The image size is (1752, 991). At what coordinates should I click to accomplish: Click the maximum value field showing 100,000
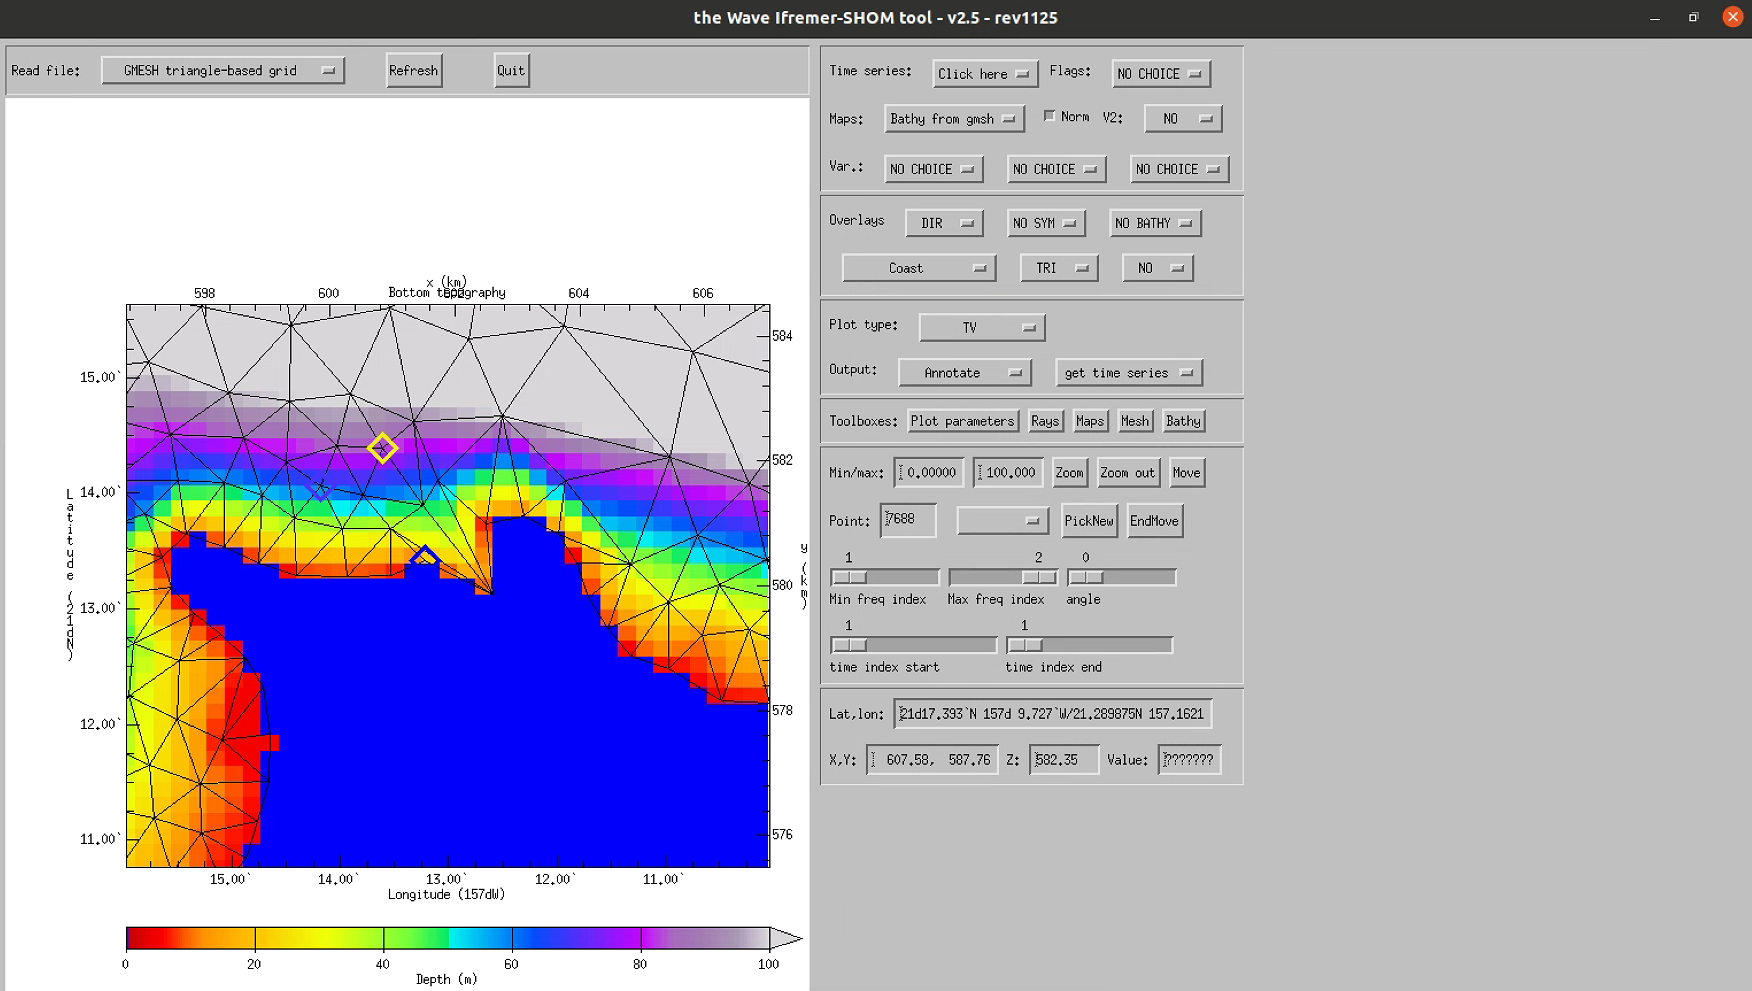(x=1009, y=473)
